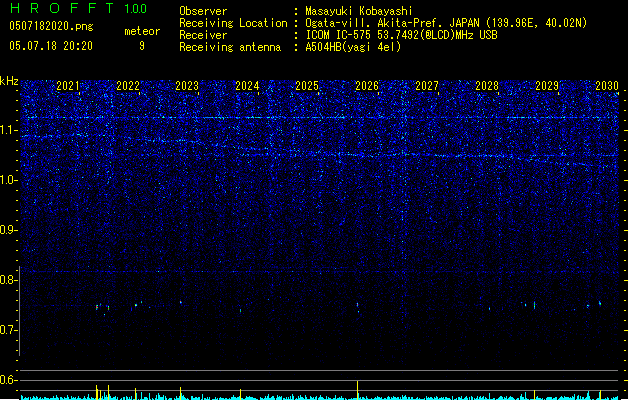Jump to the 2025 time marker
Image resolution: width=629 pixels, height=400 pixels.
click(x=307, y=87)
